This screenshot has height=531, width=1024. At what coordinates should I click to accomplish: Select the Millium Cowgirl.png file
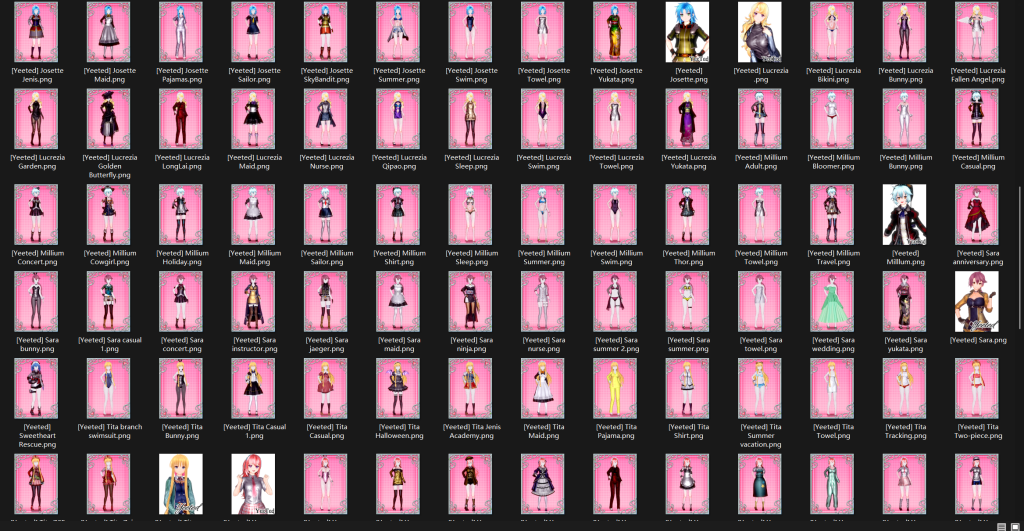109,215
